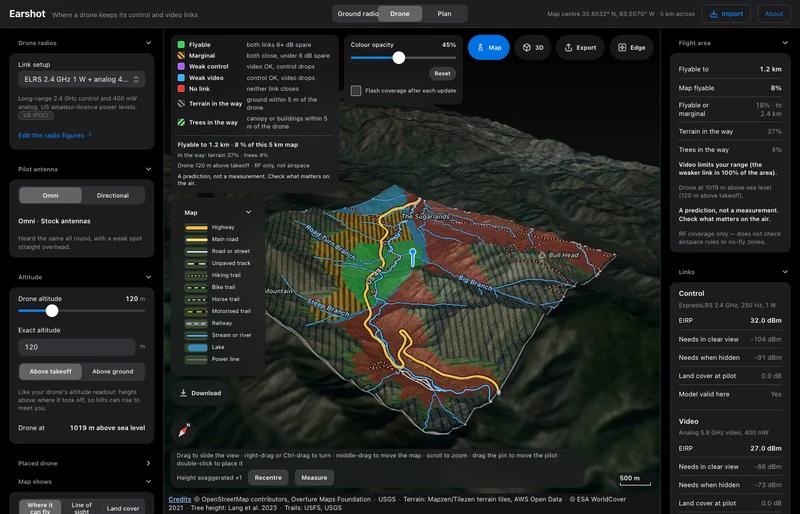Collapse the Map legend panel
The width and height of the screenshot is (800, 514).
coord(248,212)
